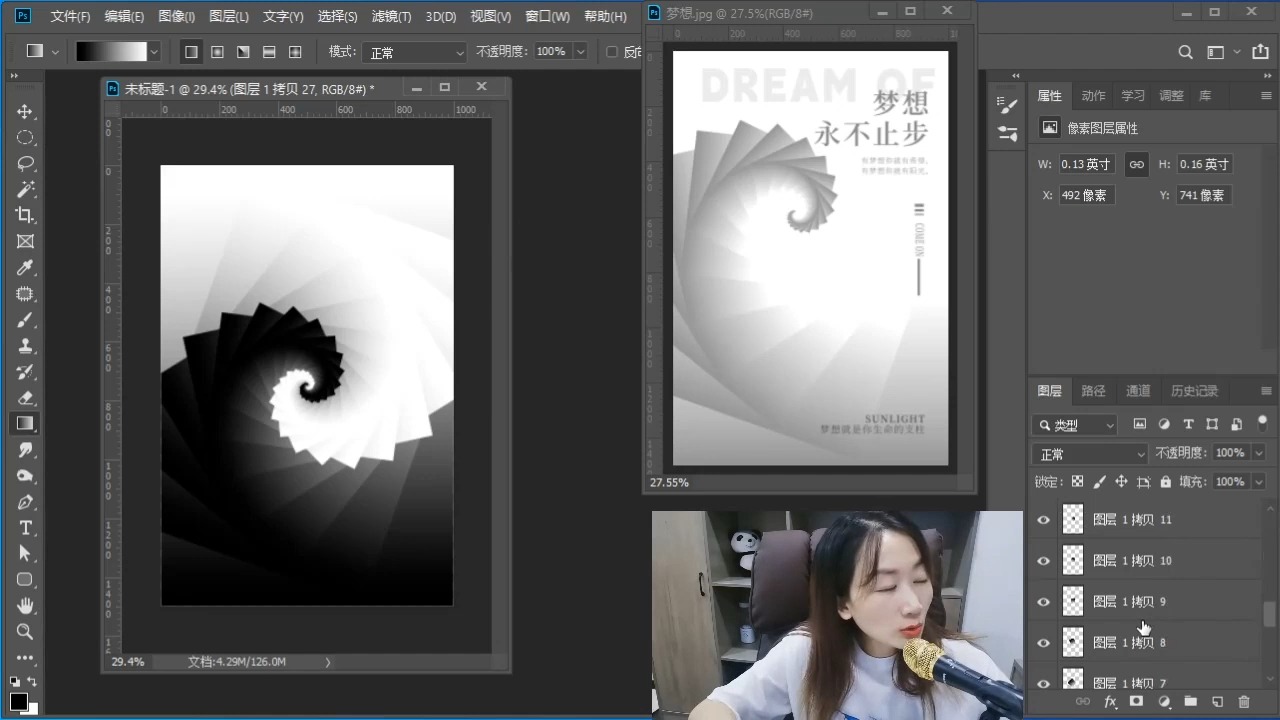1280x720 pixels.
Task: Open layer blend mode 正常 dropdown
Action: click(1091, 454)
